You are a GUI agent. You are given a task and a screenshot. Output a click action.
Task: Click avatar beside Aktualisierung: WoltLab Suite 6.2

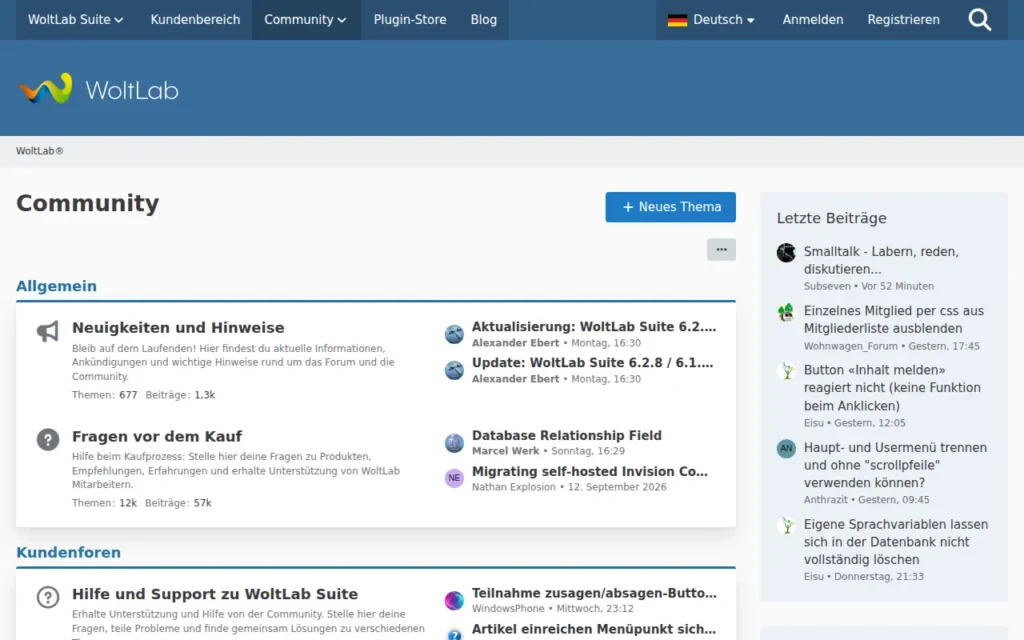pyautogui.click(x=454, y=334)
